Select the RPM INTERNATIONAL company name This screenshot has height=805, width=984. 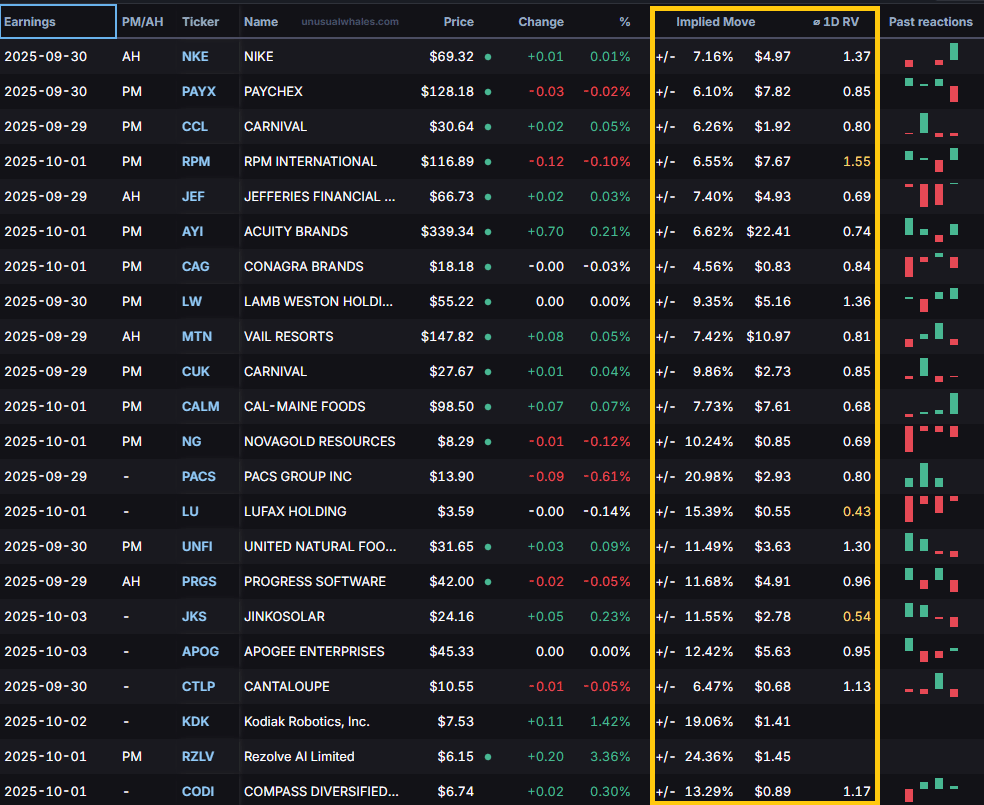310,162
